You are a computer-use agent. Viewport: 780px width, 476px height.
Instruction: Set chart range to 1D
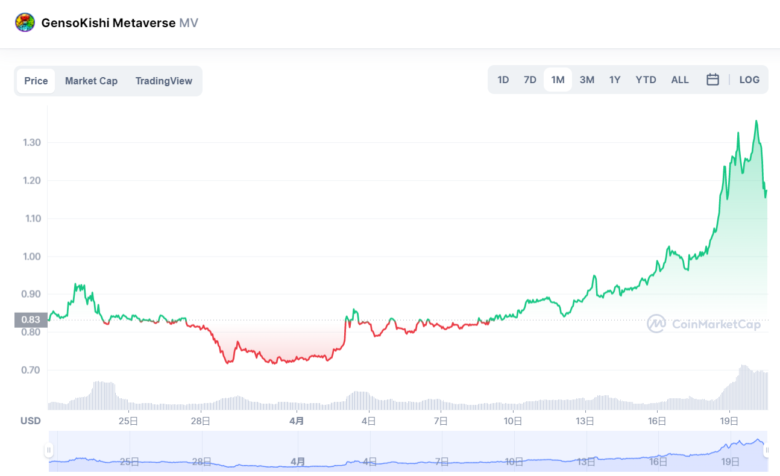click(503, 80)
